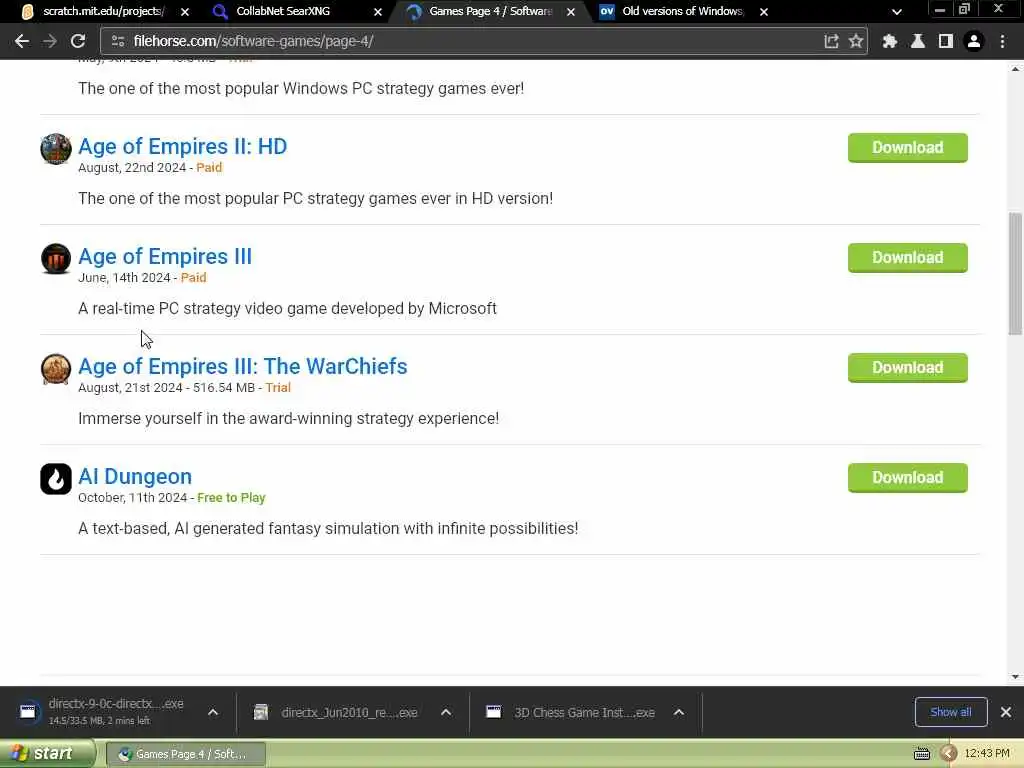1024x768 pixels.
Task: Download AI Dungeon
Action: (908, 478)
